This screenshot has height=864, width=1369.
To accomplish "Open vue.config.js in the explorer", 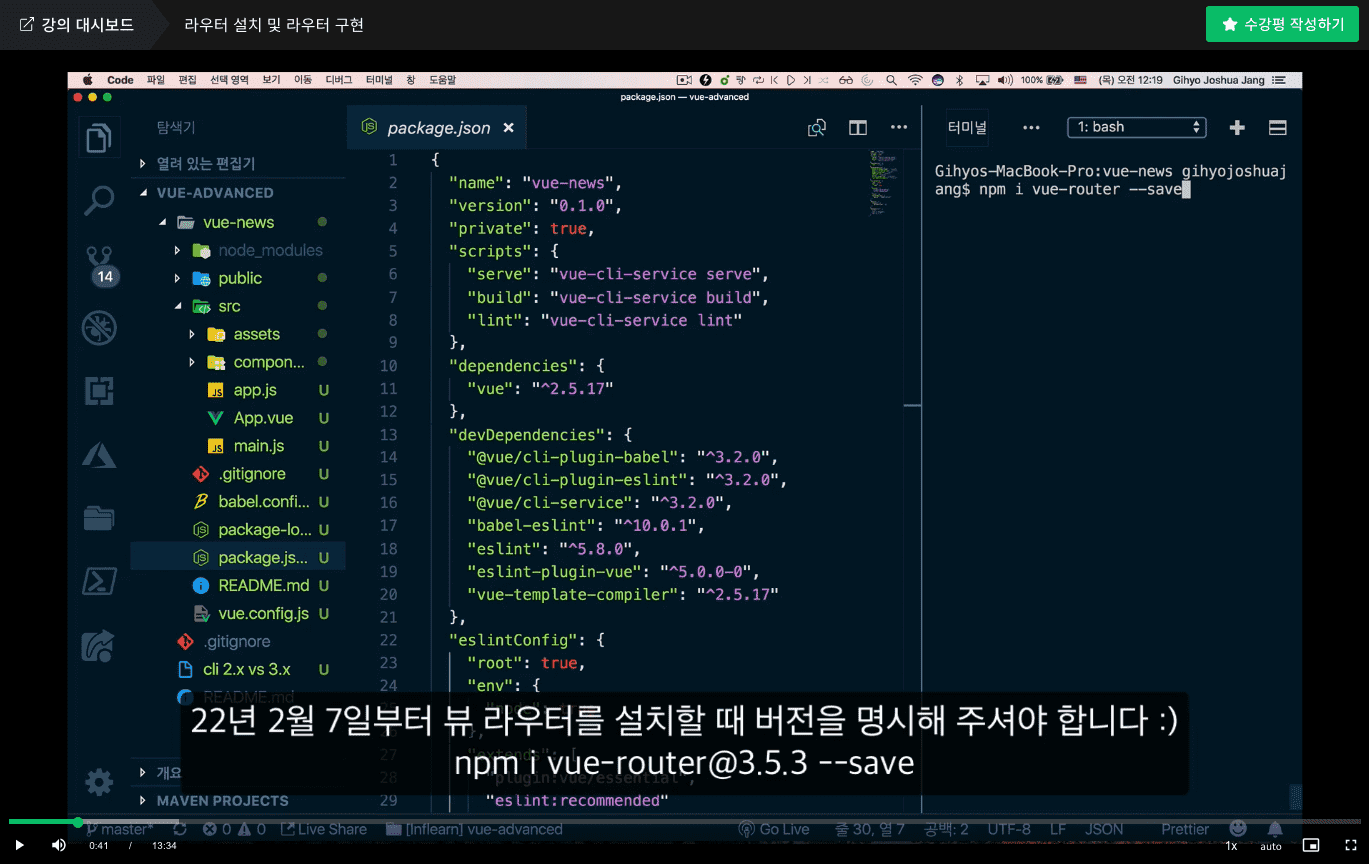I will point(264,613).
